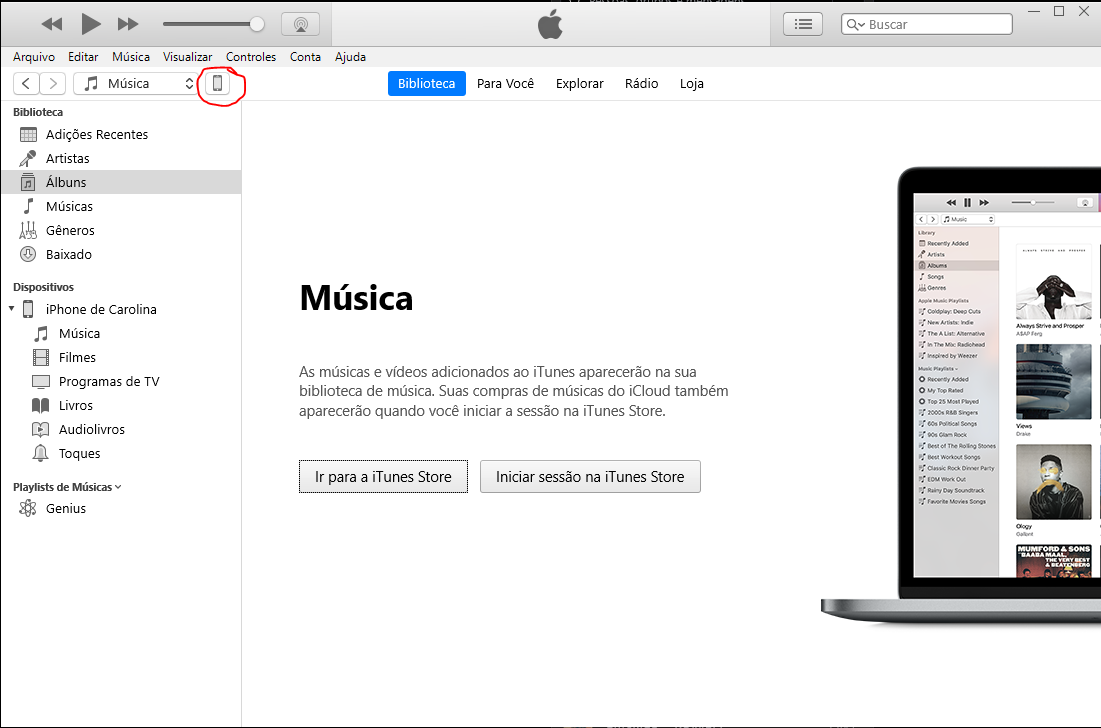
Task: Open the Controles menu
Action: [x=251, y=57]
